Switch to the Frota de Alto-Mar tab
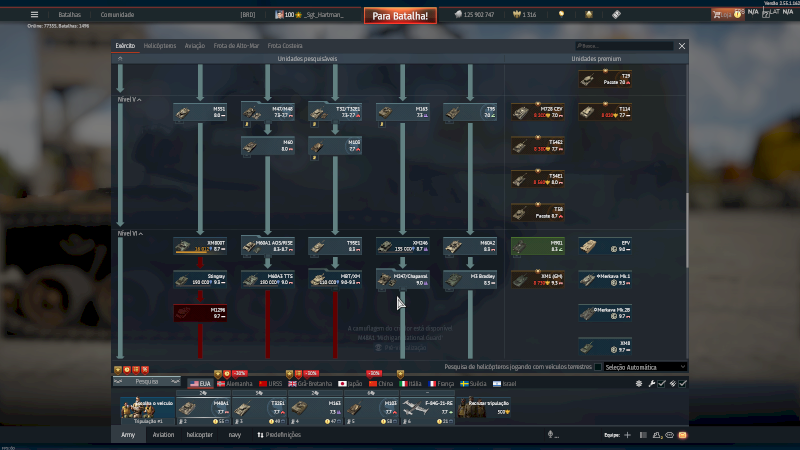 point(236,46)
